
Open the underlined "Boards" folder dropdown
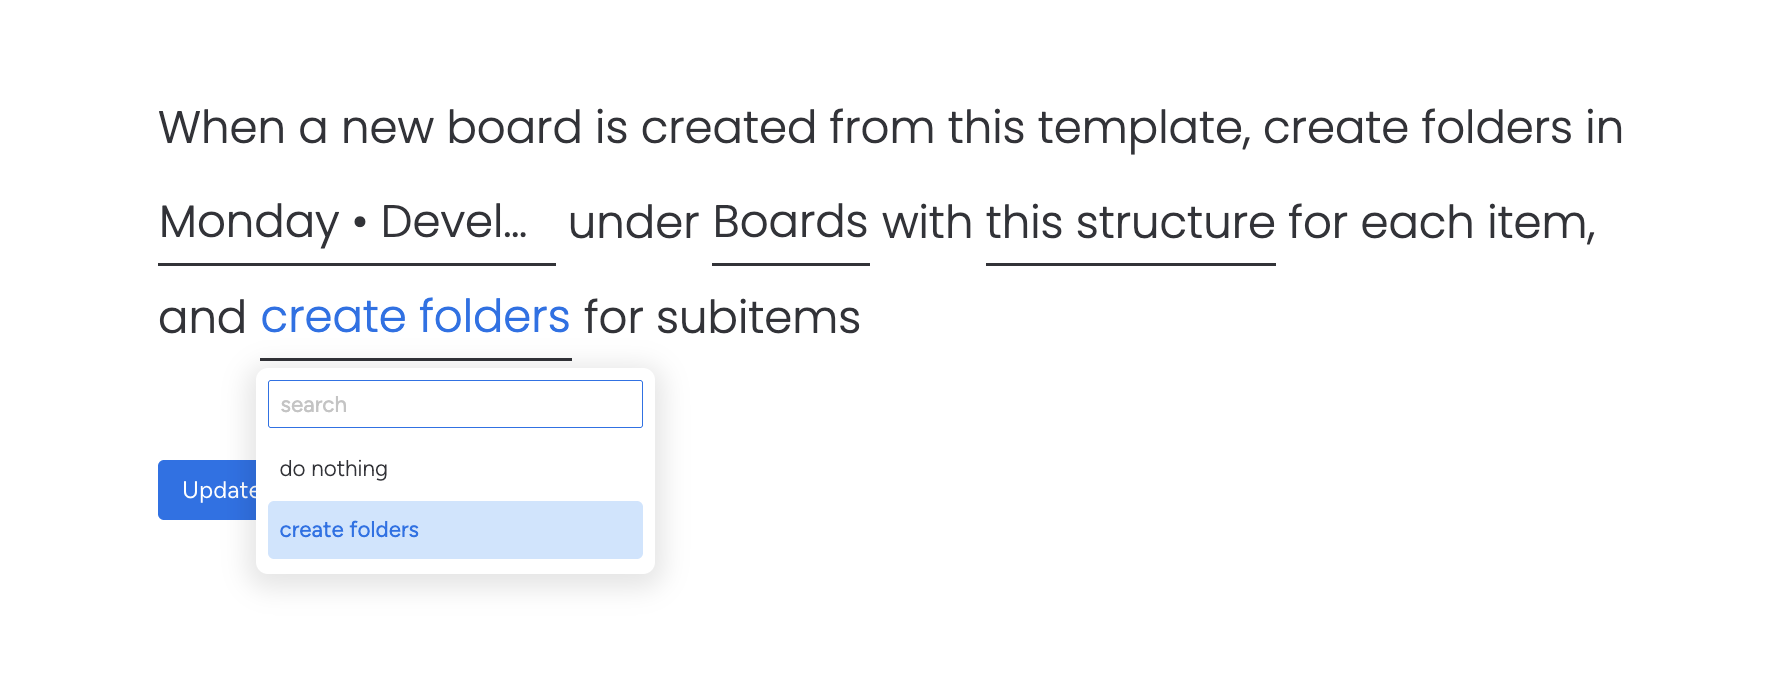790,223
